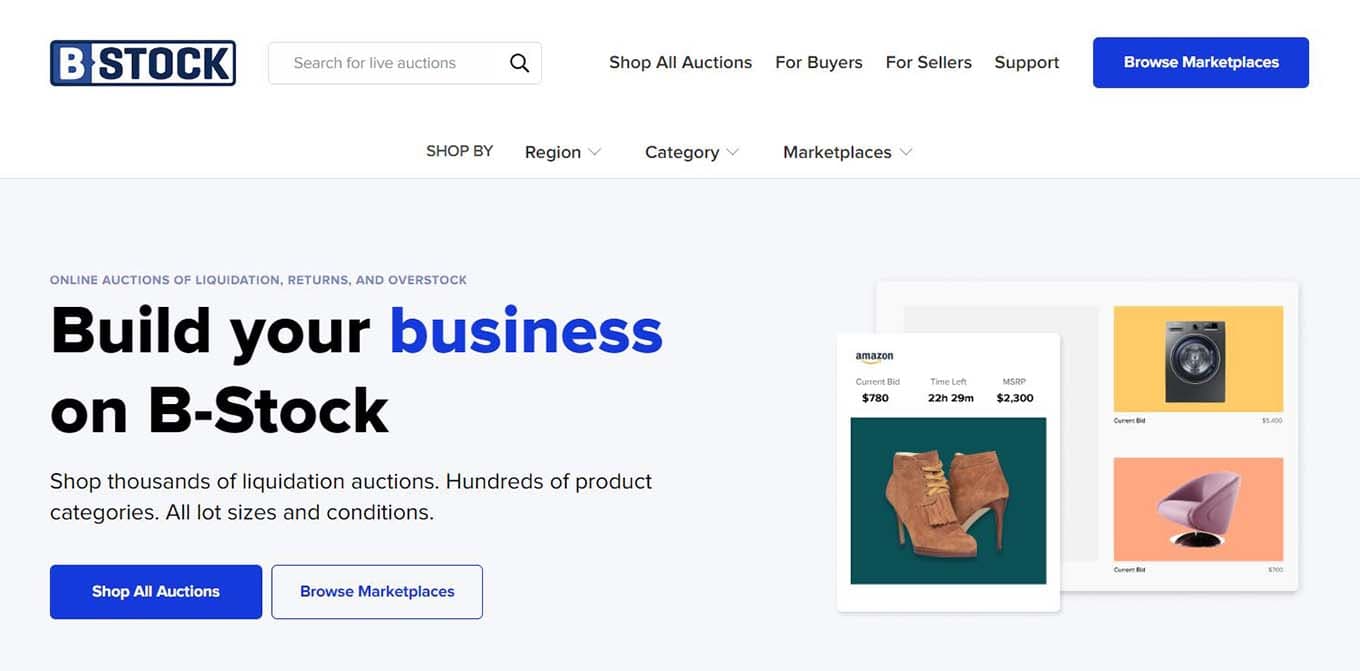Select the purple chair product thumbnail

(1198, 509)
